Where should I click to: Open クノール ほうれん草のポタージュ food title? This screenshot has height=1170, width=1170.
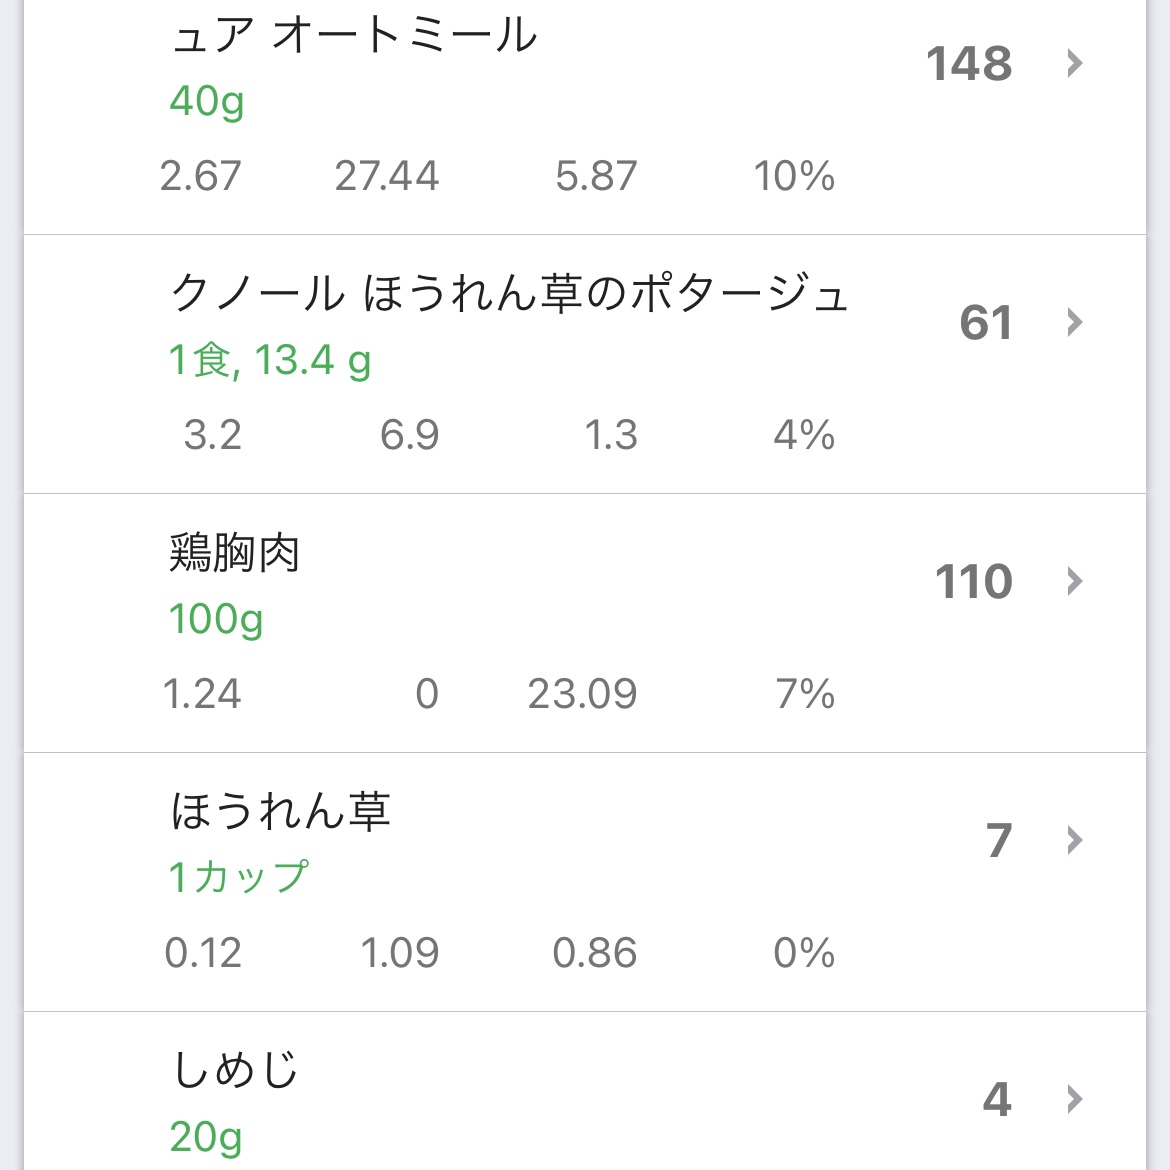tap(509, 295)
